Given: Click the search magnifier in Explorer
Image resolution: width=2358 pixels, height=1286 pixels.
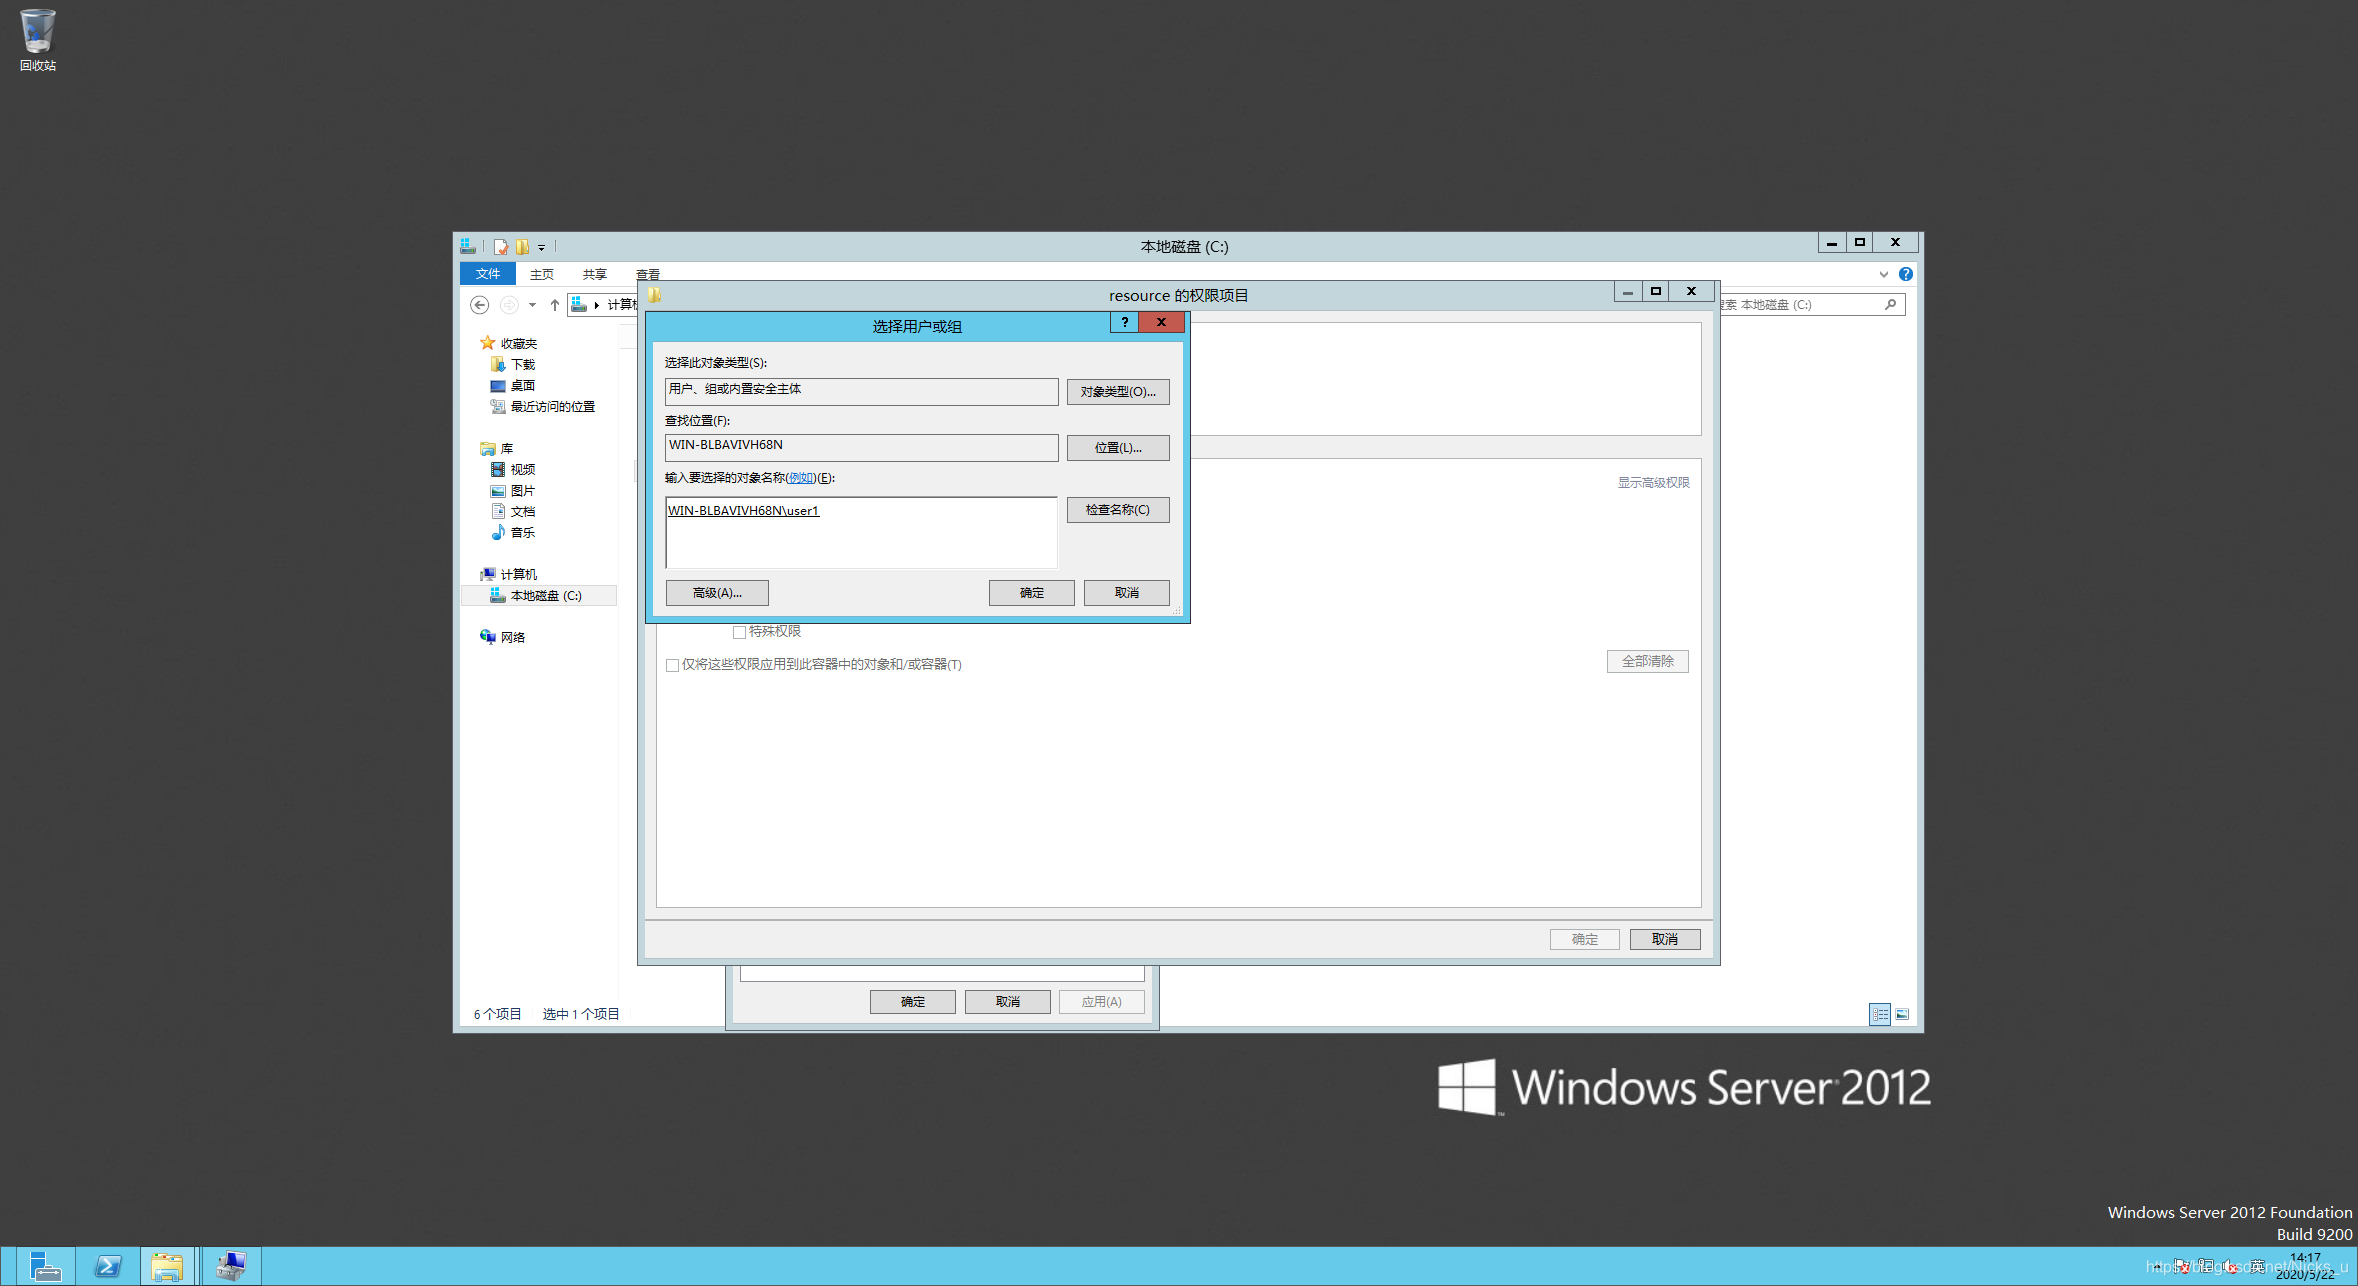Looking at the screenshot, I should coord(1890,305).
